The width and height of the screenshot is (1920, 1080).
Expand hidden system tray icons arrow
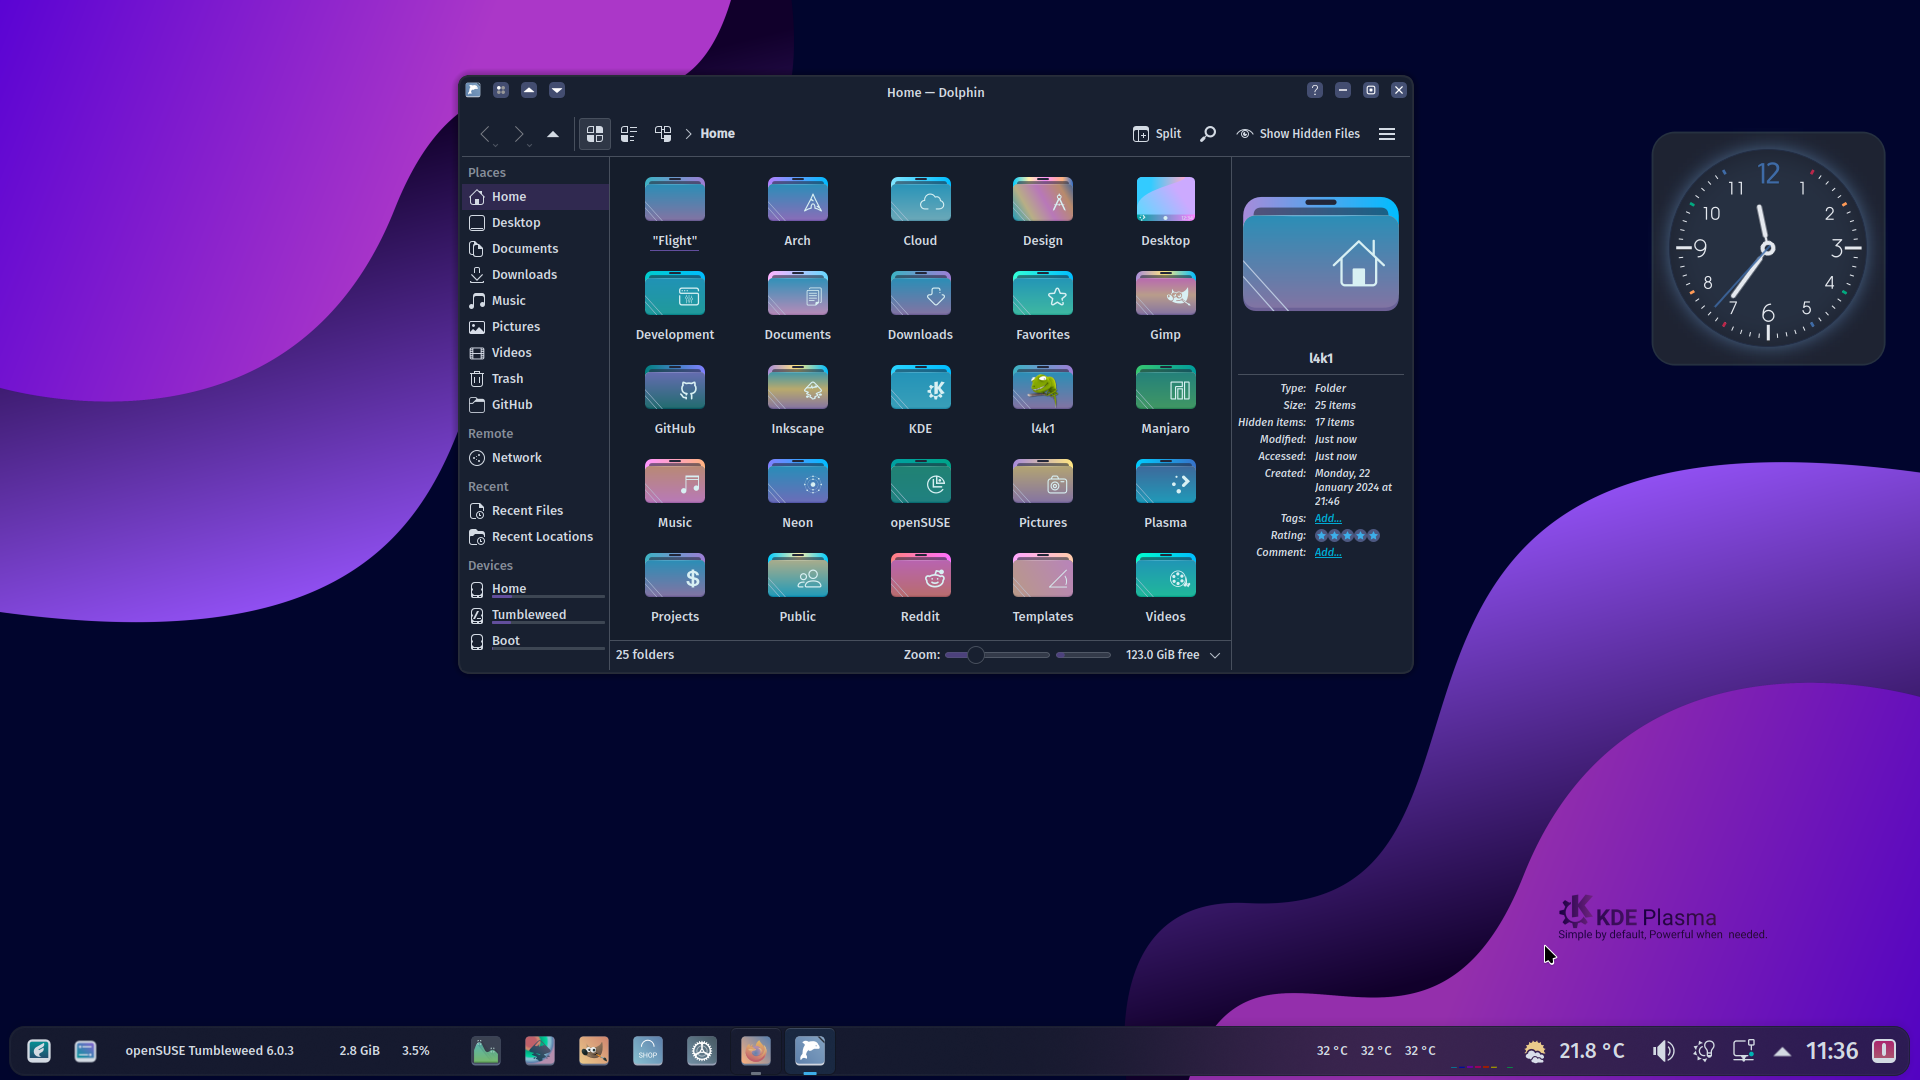click(x=1782, y=1051)
